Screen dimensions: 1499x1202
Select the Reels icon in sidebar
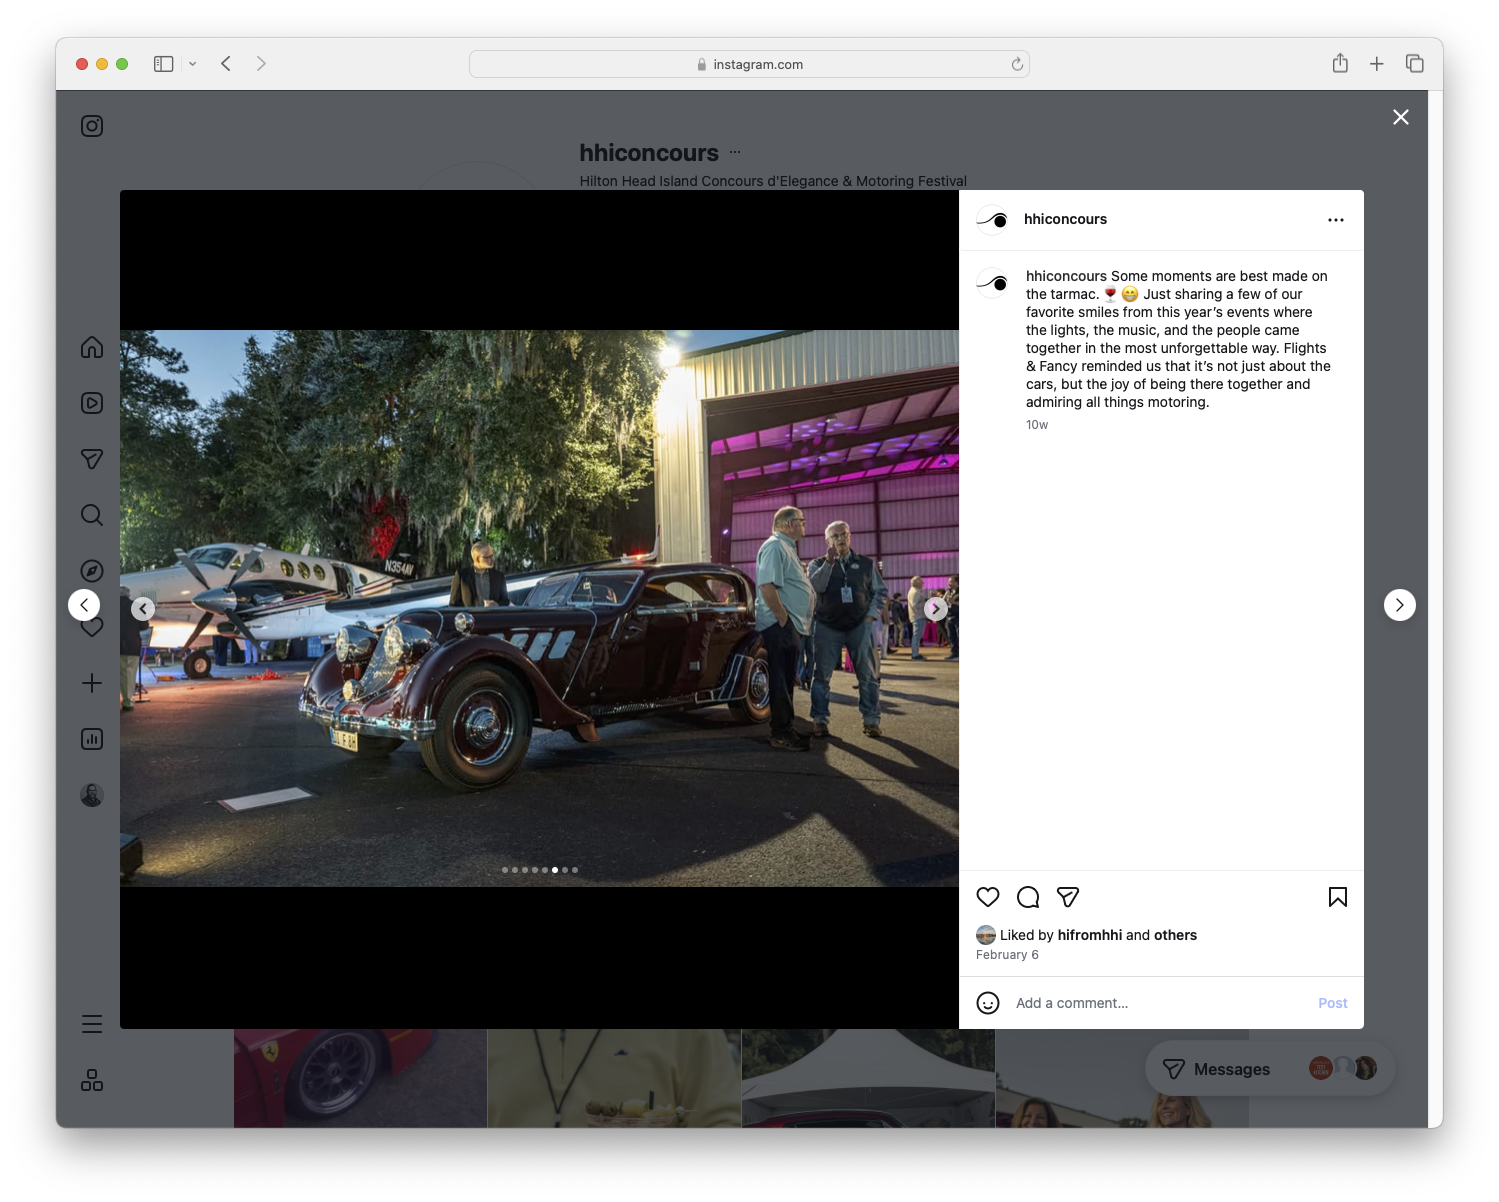[x=91, y=403]
